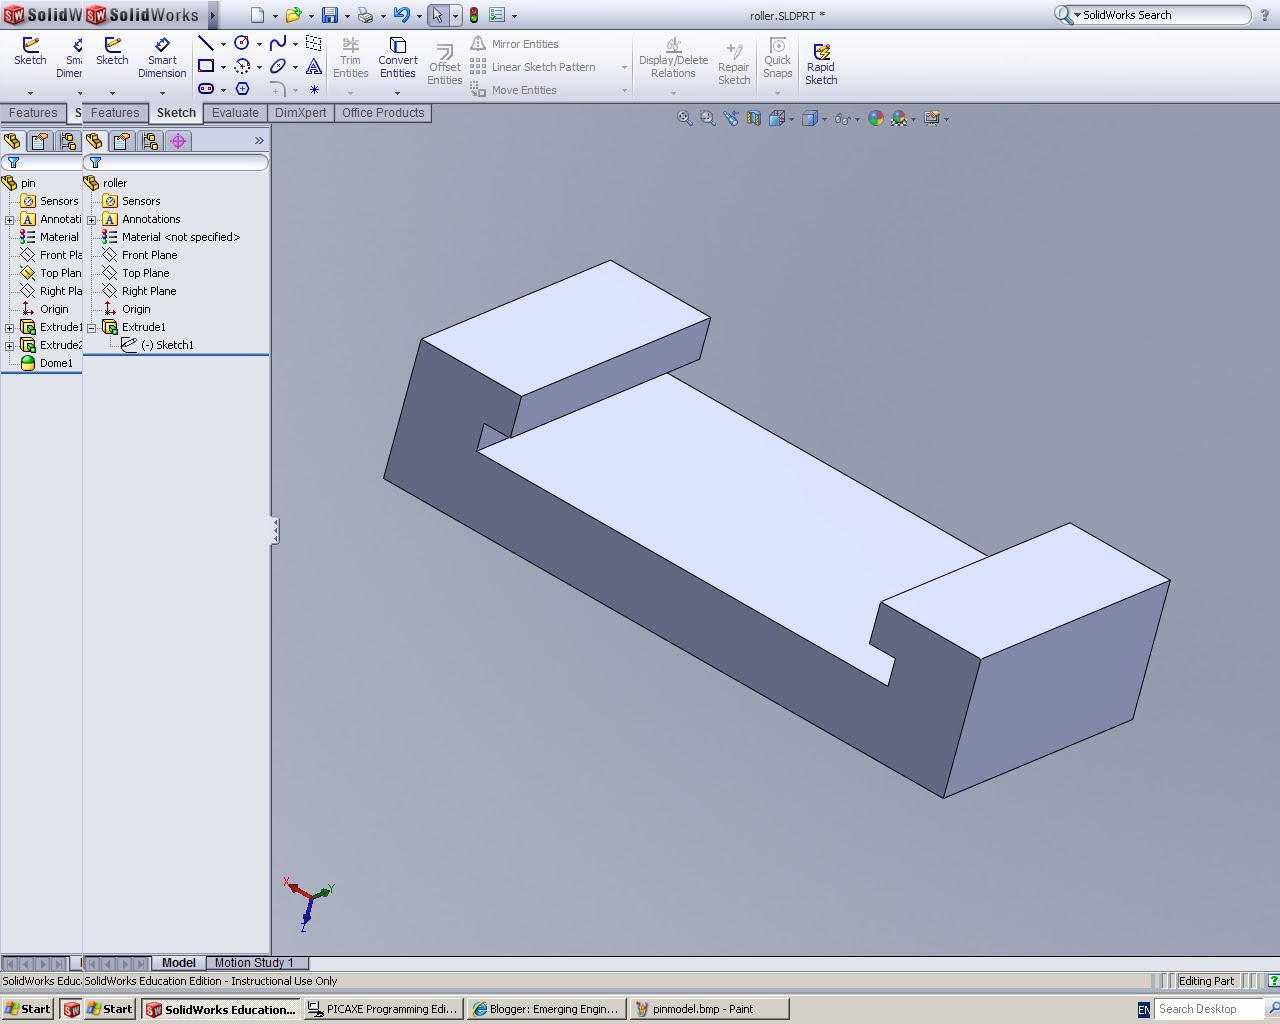Viewport: 1280px width, 1024px height.
Task: Open the View Orientation dropdown arrow
Action: tap(791, 118)
